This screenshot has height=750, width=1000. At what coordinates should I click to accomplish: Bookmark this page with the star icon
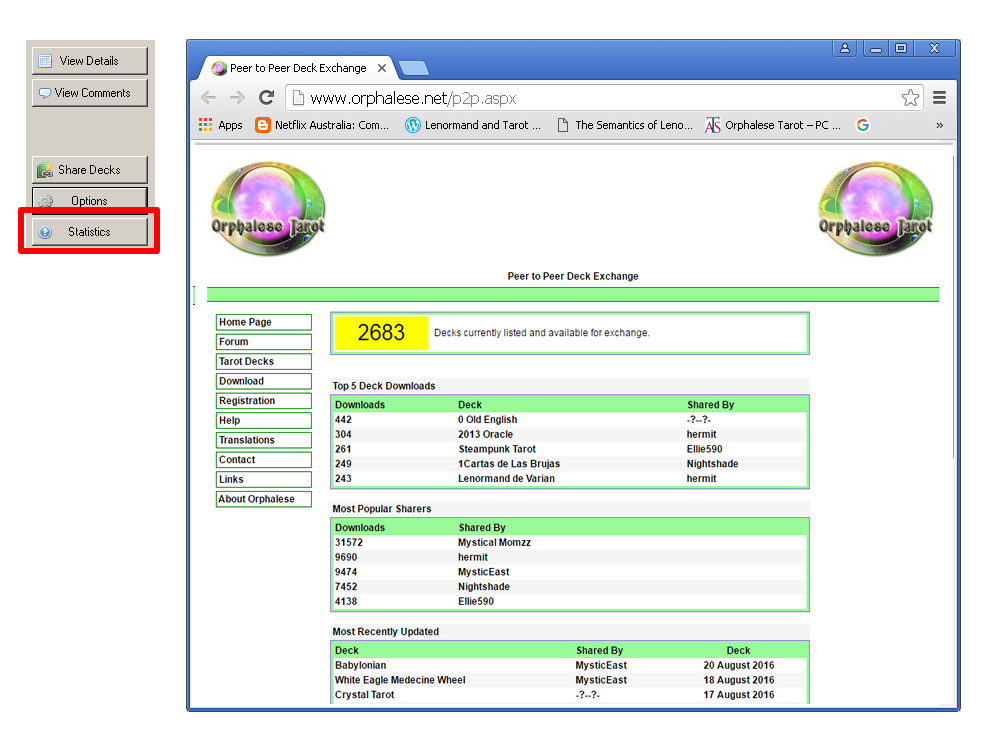coord(910,98)
